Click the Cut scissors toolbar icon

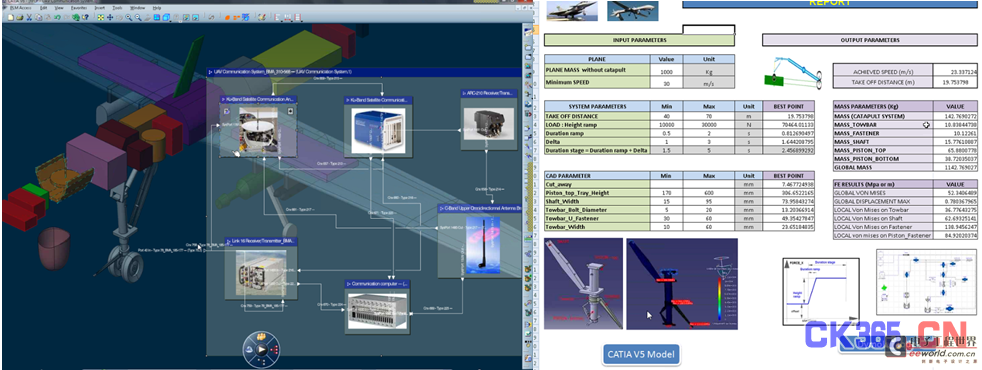tap(29, 18)
